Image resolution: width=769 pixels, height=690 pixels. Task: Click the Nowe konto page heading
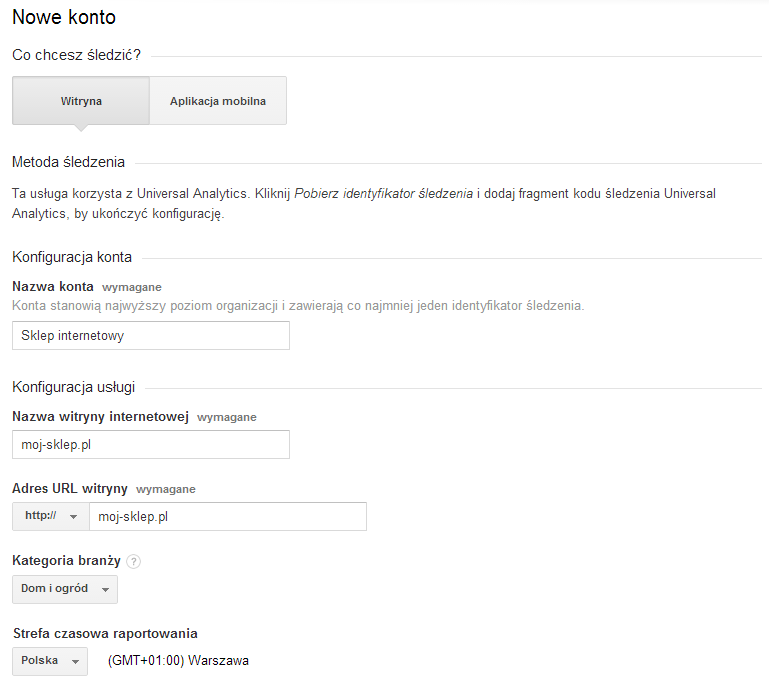pos(64,17)
